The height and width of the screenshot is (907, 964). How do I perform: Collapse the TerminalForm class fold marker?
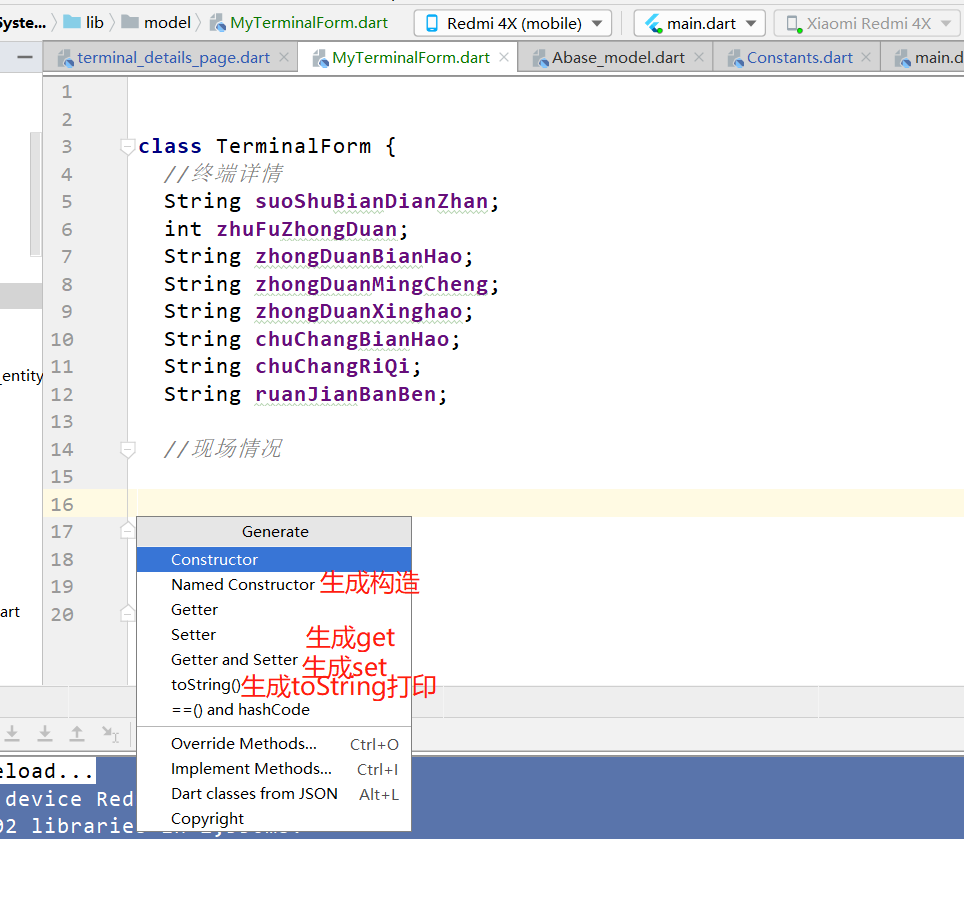(127, 146)
